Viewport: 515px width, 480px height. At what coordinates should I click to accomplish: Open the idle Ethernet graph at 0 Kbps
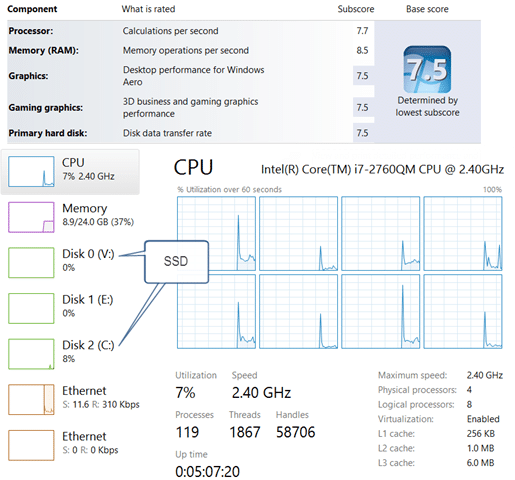tap(31, 445)
